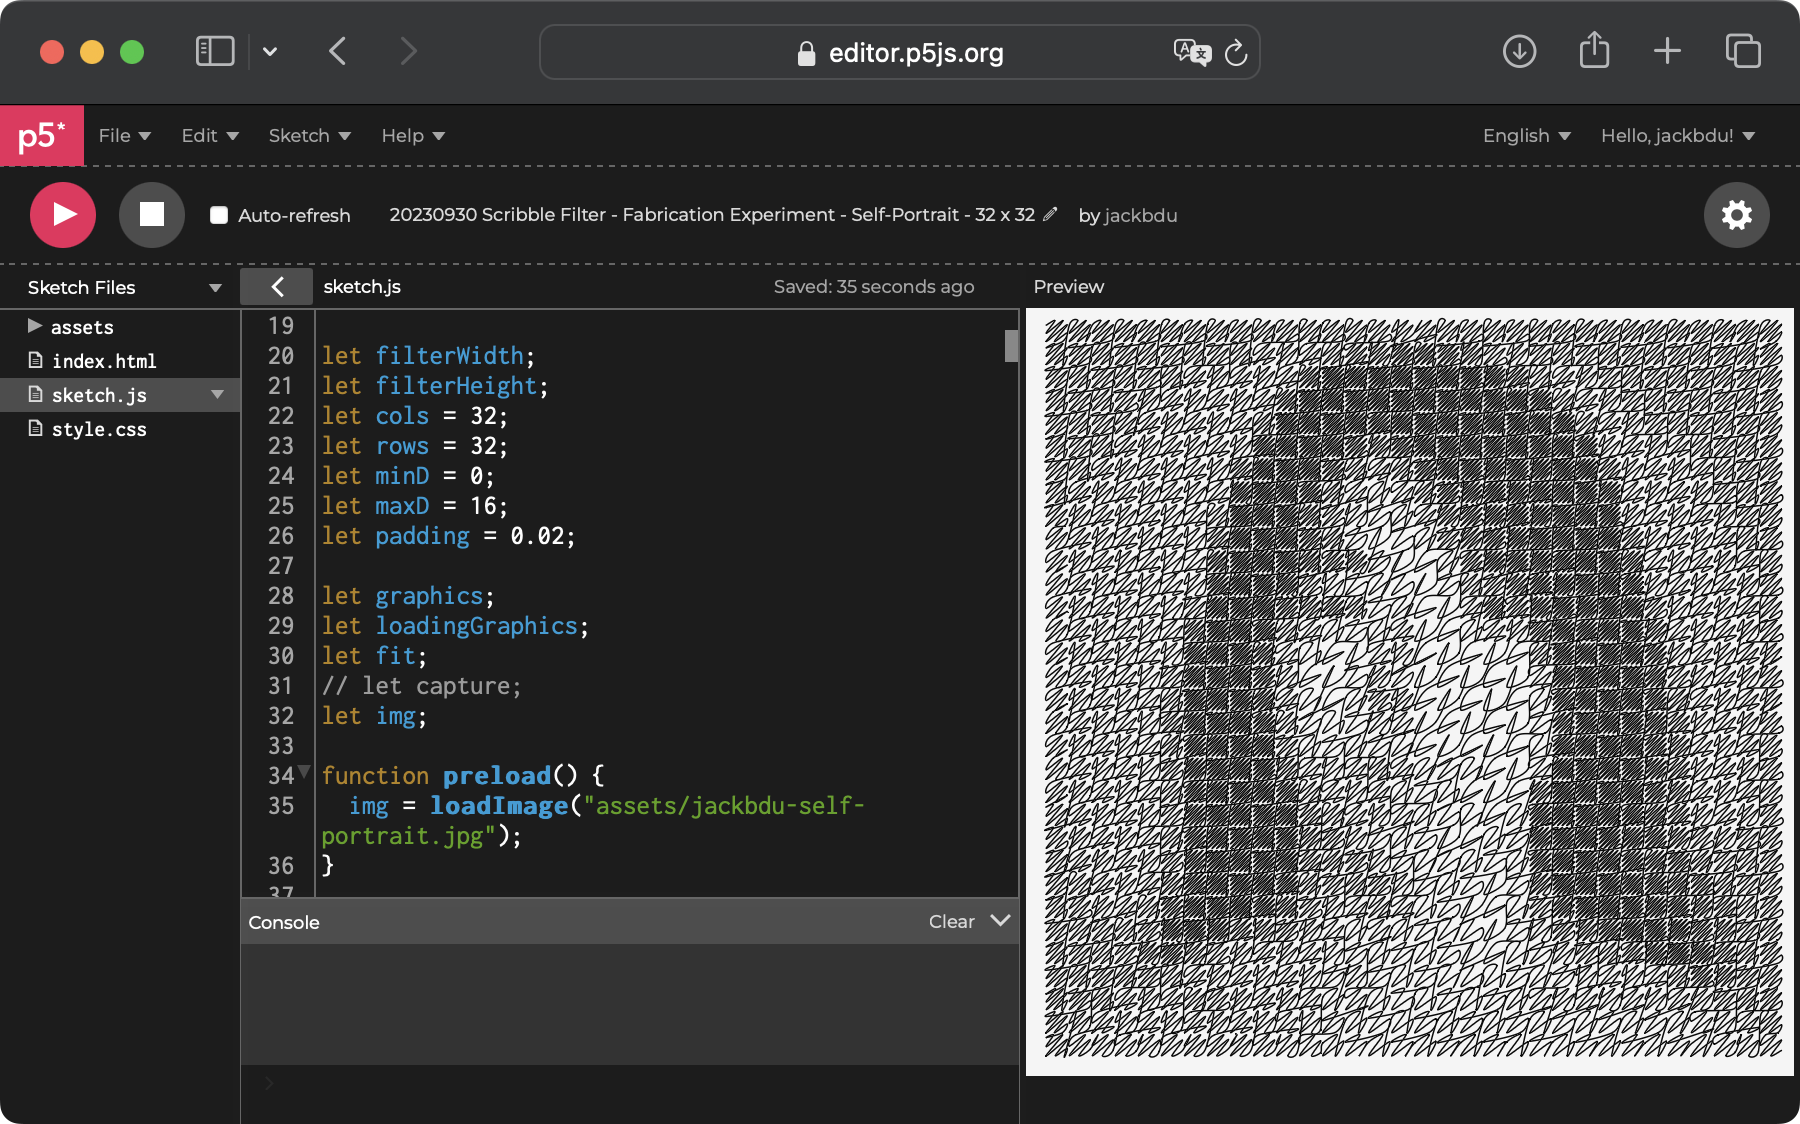1800x1124 pixels.
Task: Open the File menu
Action: coord(124,136)
